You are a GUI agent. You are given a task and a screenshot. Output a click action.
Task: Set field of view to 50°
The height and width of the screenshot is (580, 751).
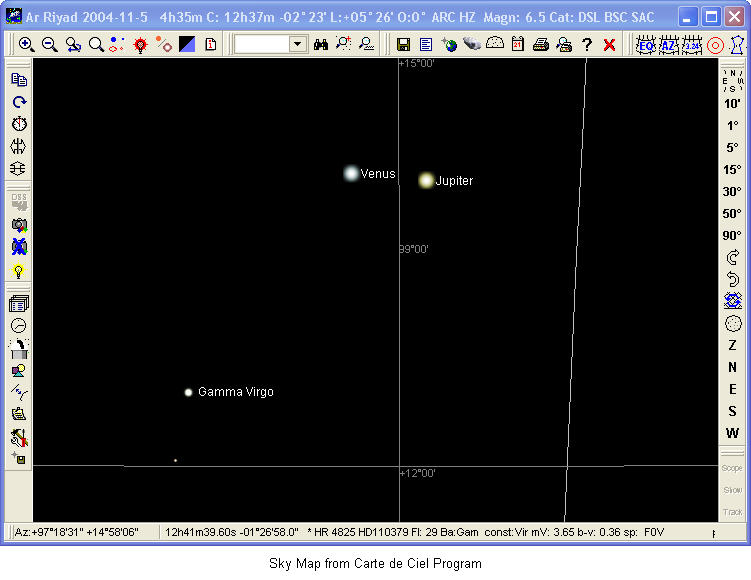[732, 213]
